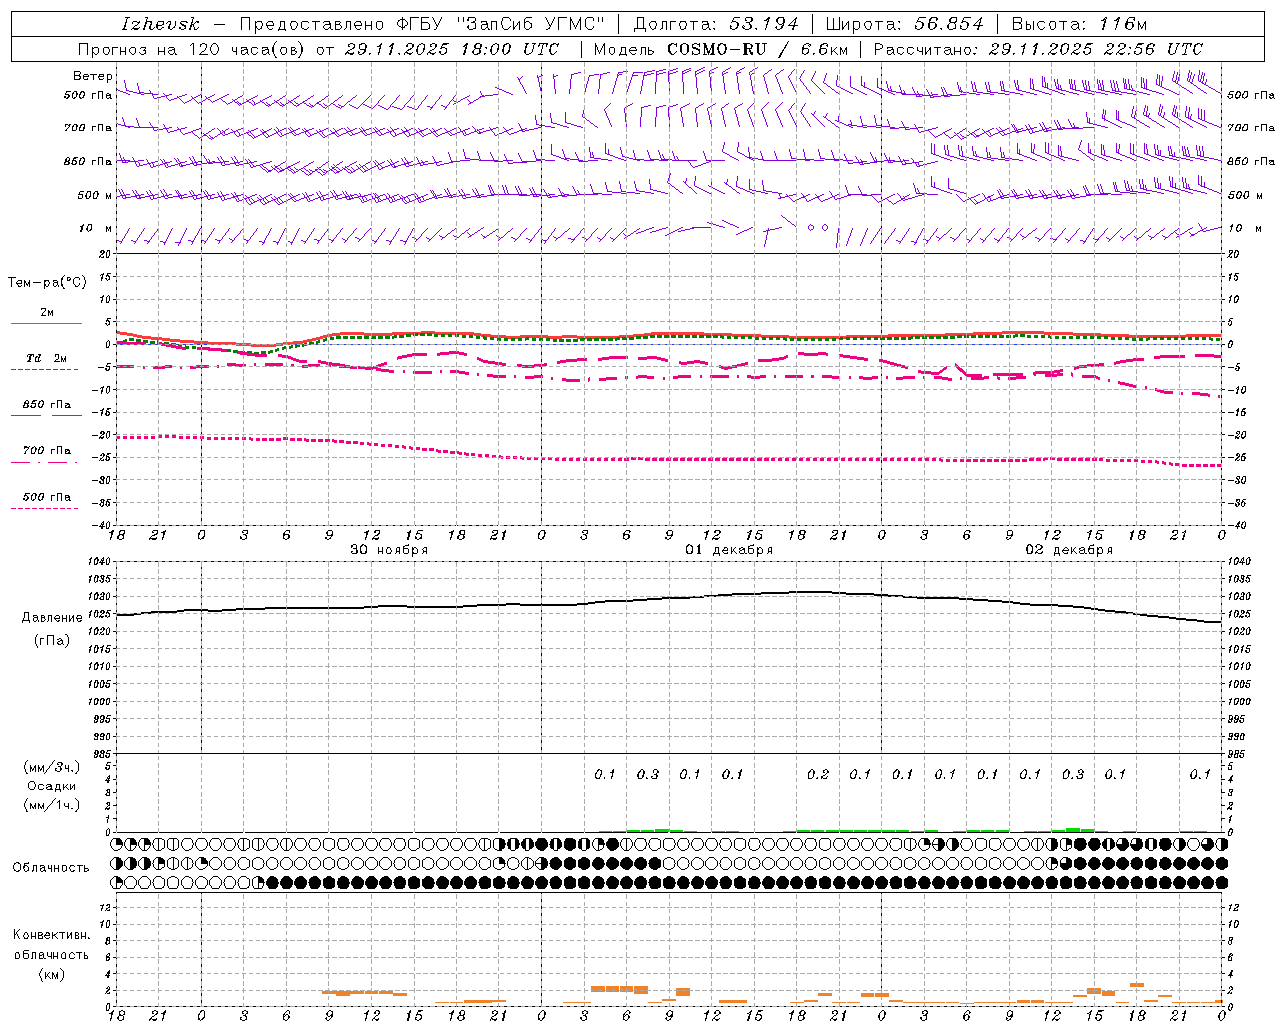Screen dimensions: 1280x1024
Task: Click the '(мм/1ч.)' precipitation unit label
Action: [x=52, y=805]
